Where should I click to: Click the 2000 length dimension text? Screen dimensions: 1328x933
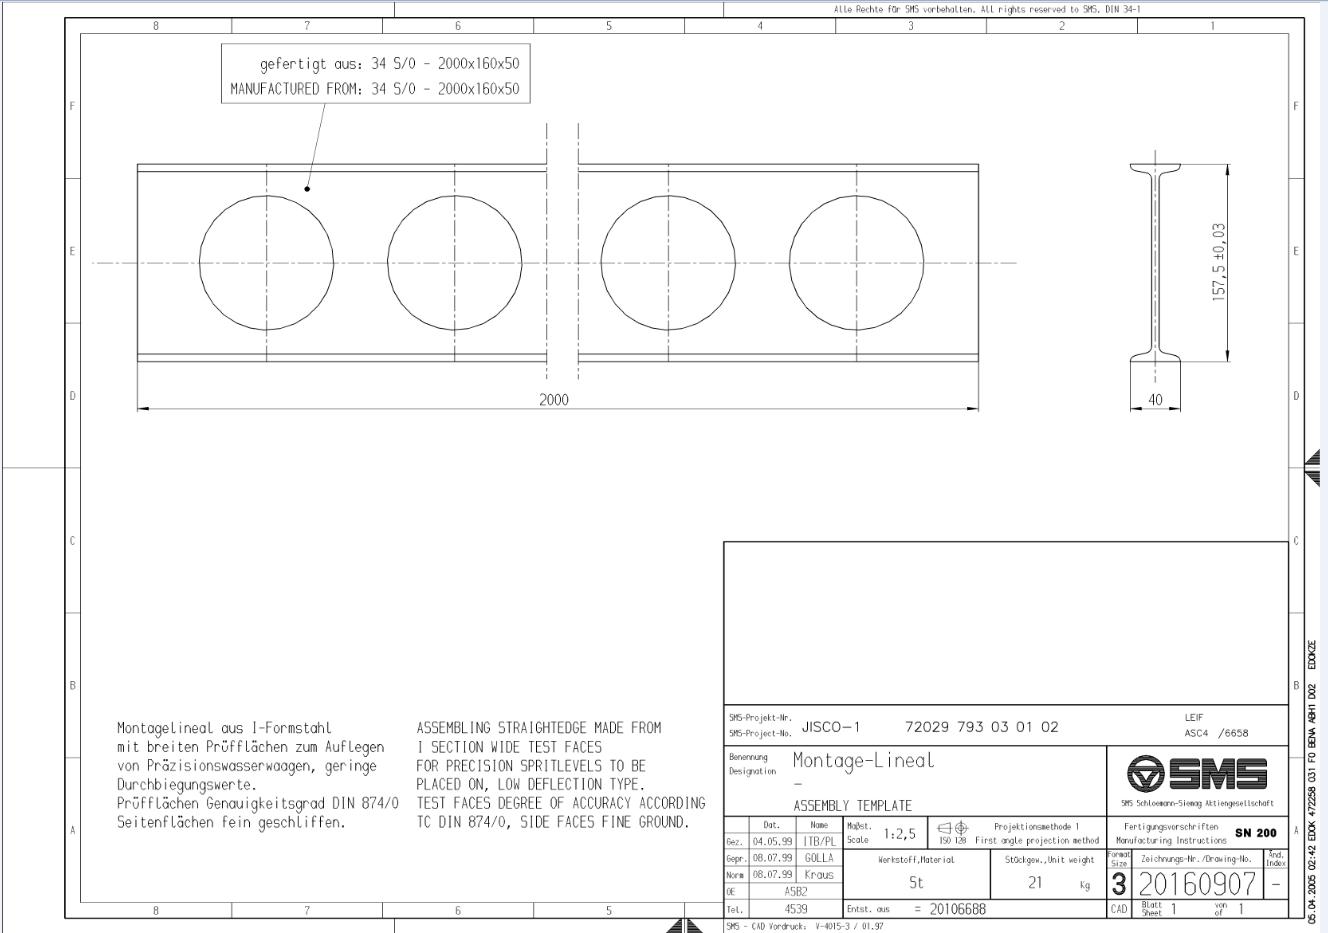click(553, 399)
